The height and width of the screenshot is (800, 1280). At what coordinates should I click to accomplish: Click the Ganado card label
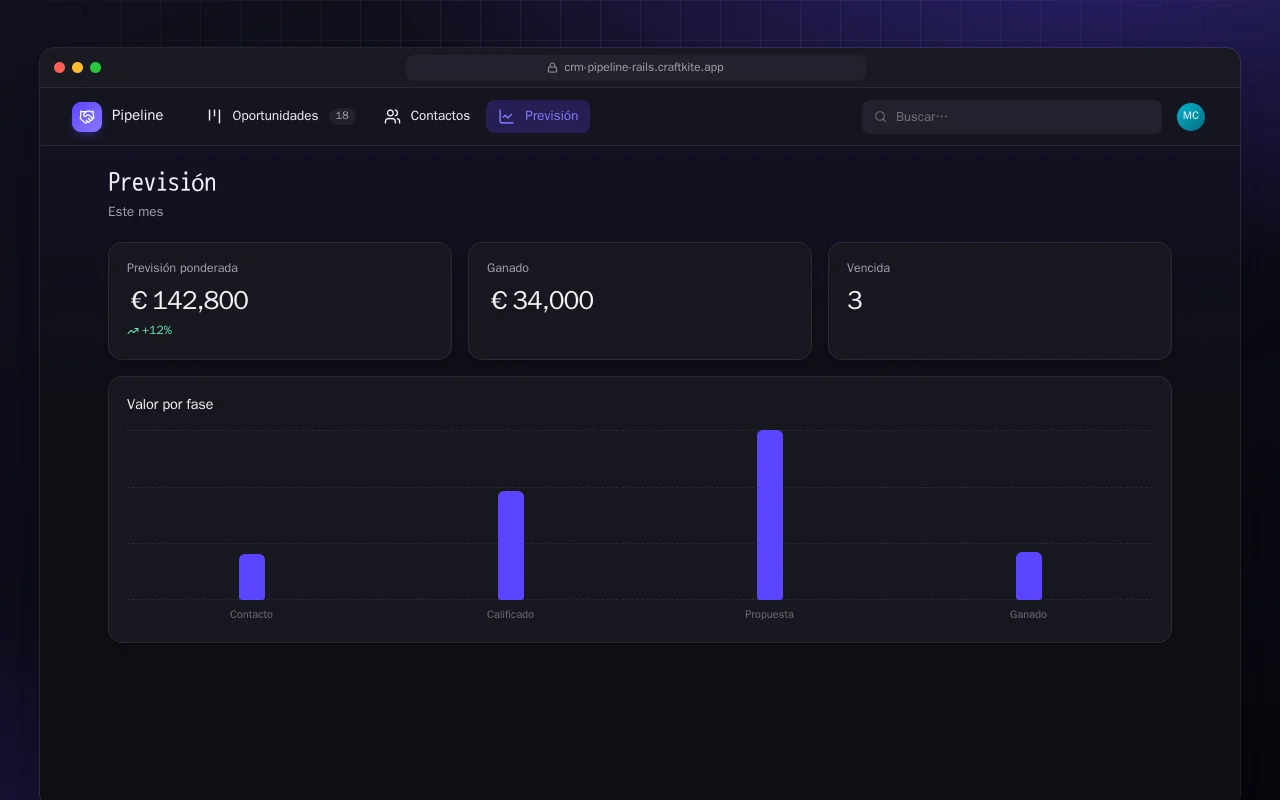point(508,268)
